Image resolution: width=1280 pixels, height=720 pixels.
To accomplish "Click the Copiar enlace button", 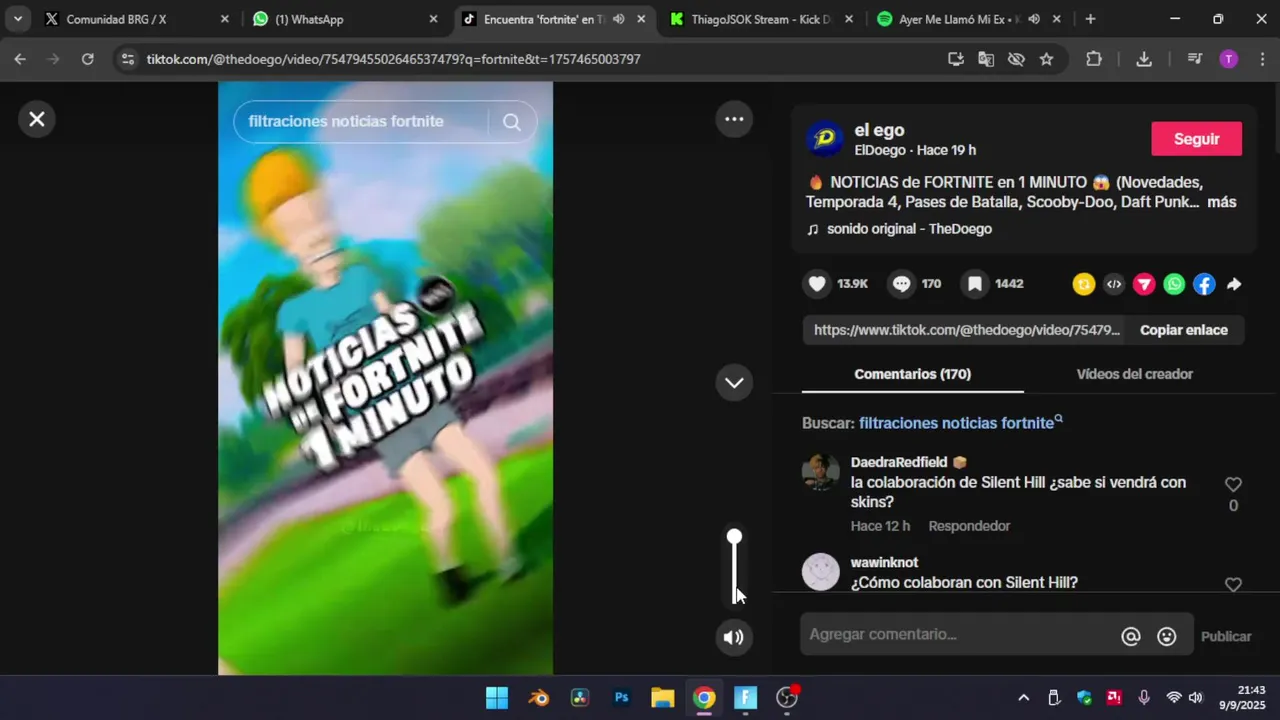I will click(1184, 330).
